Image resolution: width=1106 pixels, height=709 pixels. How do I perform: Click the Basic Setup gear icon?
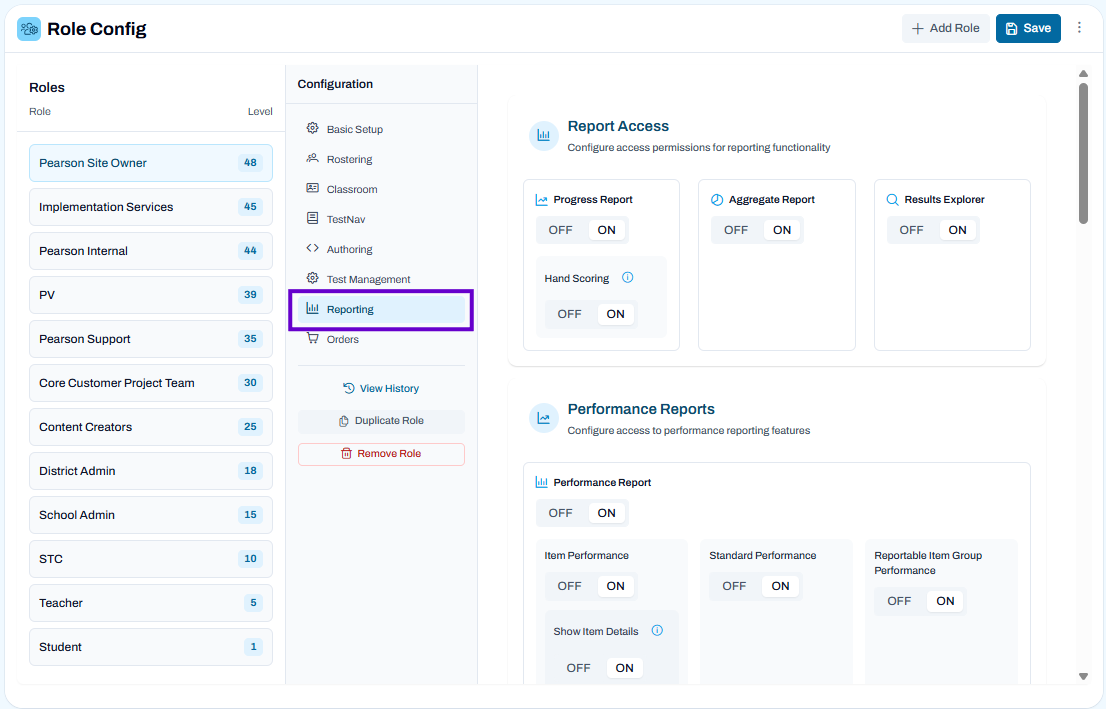[312, 128]
